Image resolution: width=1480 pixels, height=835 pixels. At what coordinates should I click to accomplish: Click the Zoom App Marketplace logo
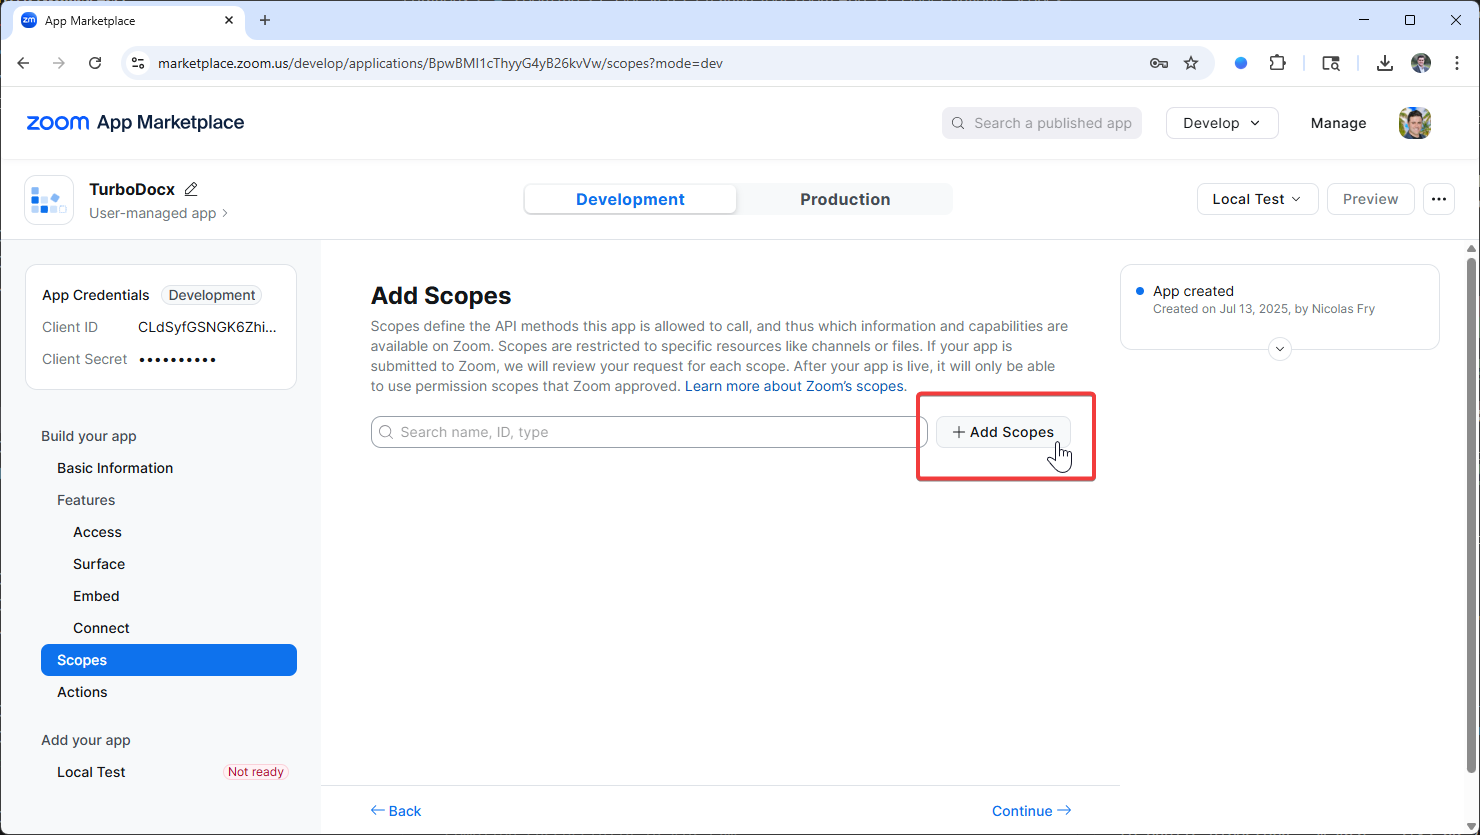click(135, 123)
